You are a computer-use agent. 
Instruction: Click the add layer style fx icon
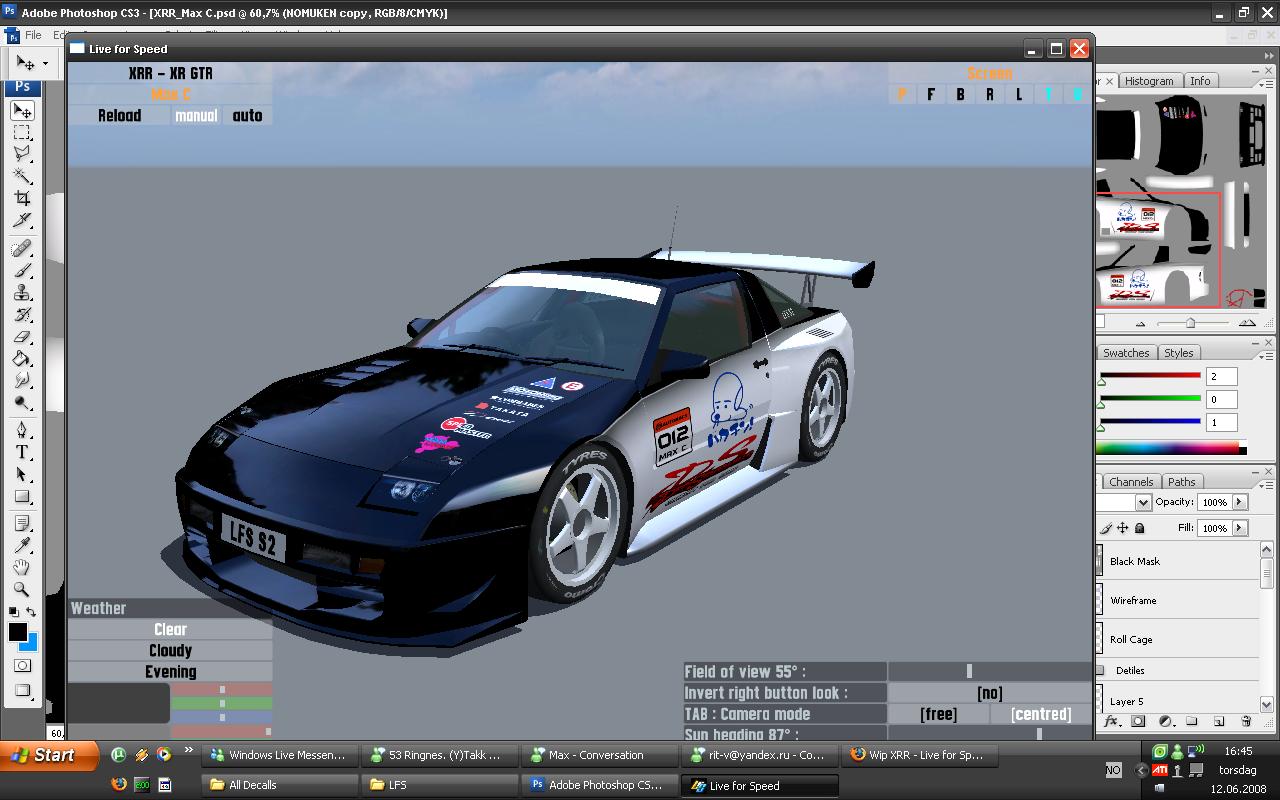point(1112,721)
